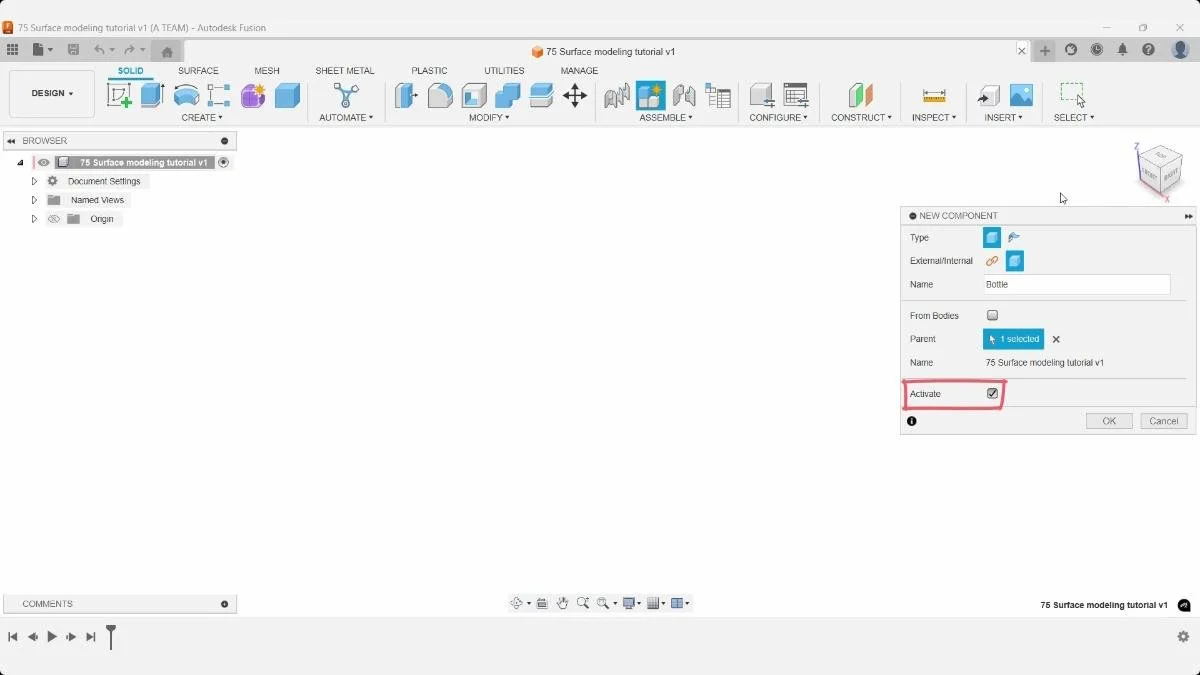1200x675 pixels.
Task: Select the Standard component type
Action: pos(992,237)
